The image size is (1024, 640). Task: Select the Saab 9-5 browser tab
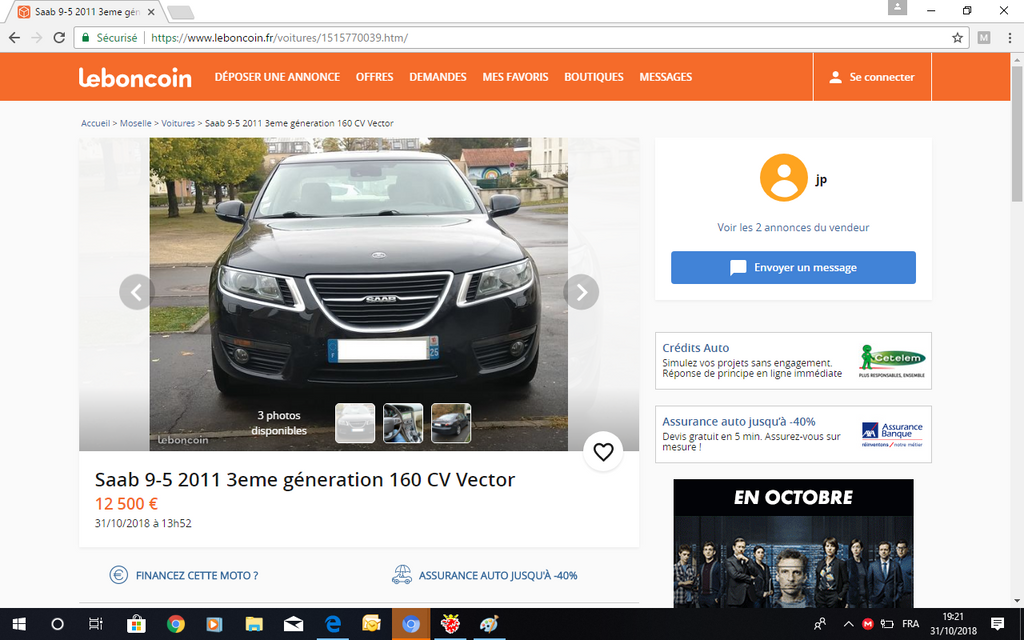pos(87,12)
